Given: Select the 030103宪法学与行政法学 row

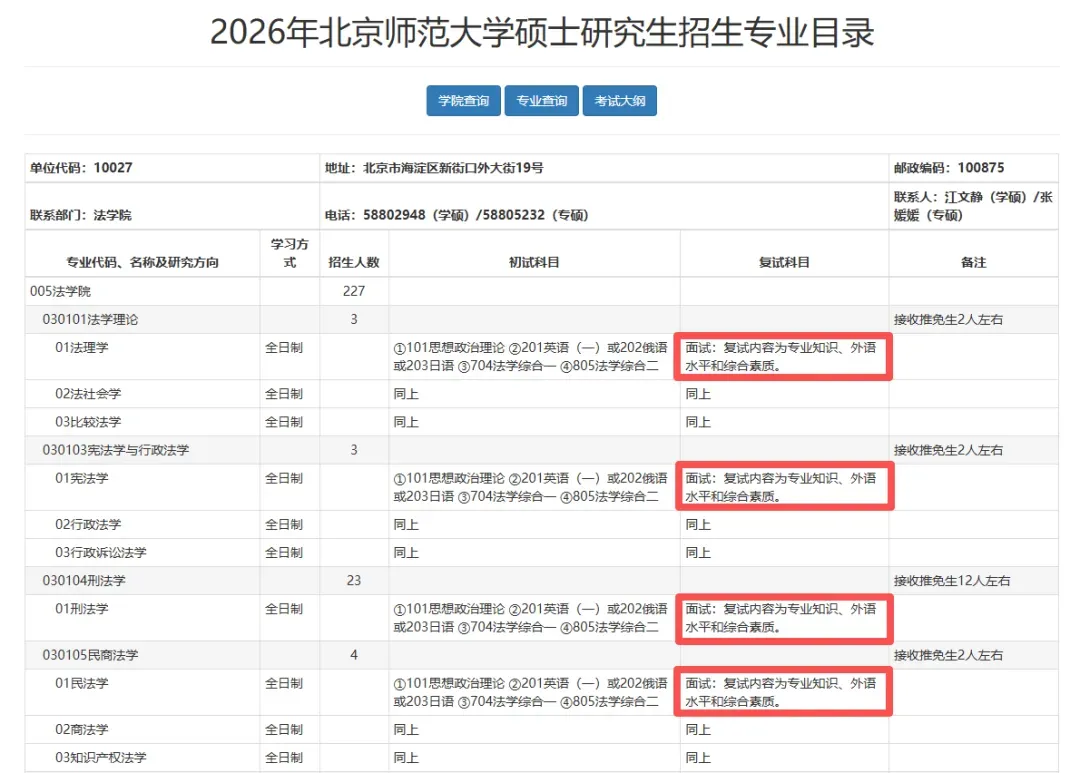Looking at the screenshot, I should [x=541, y=450].
